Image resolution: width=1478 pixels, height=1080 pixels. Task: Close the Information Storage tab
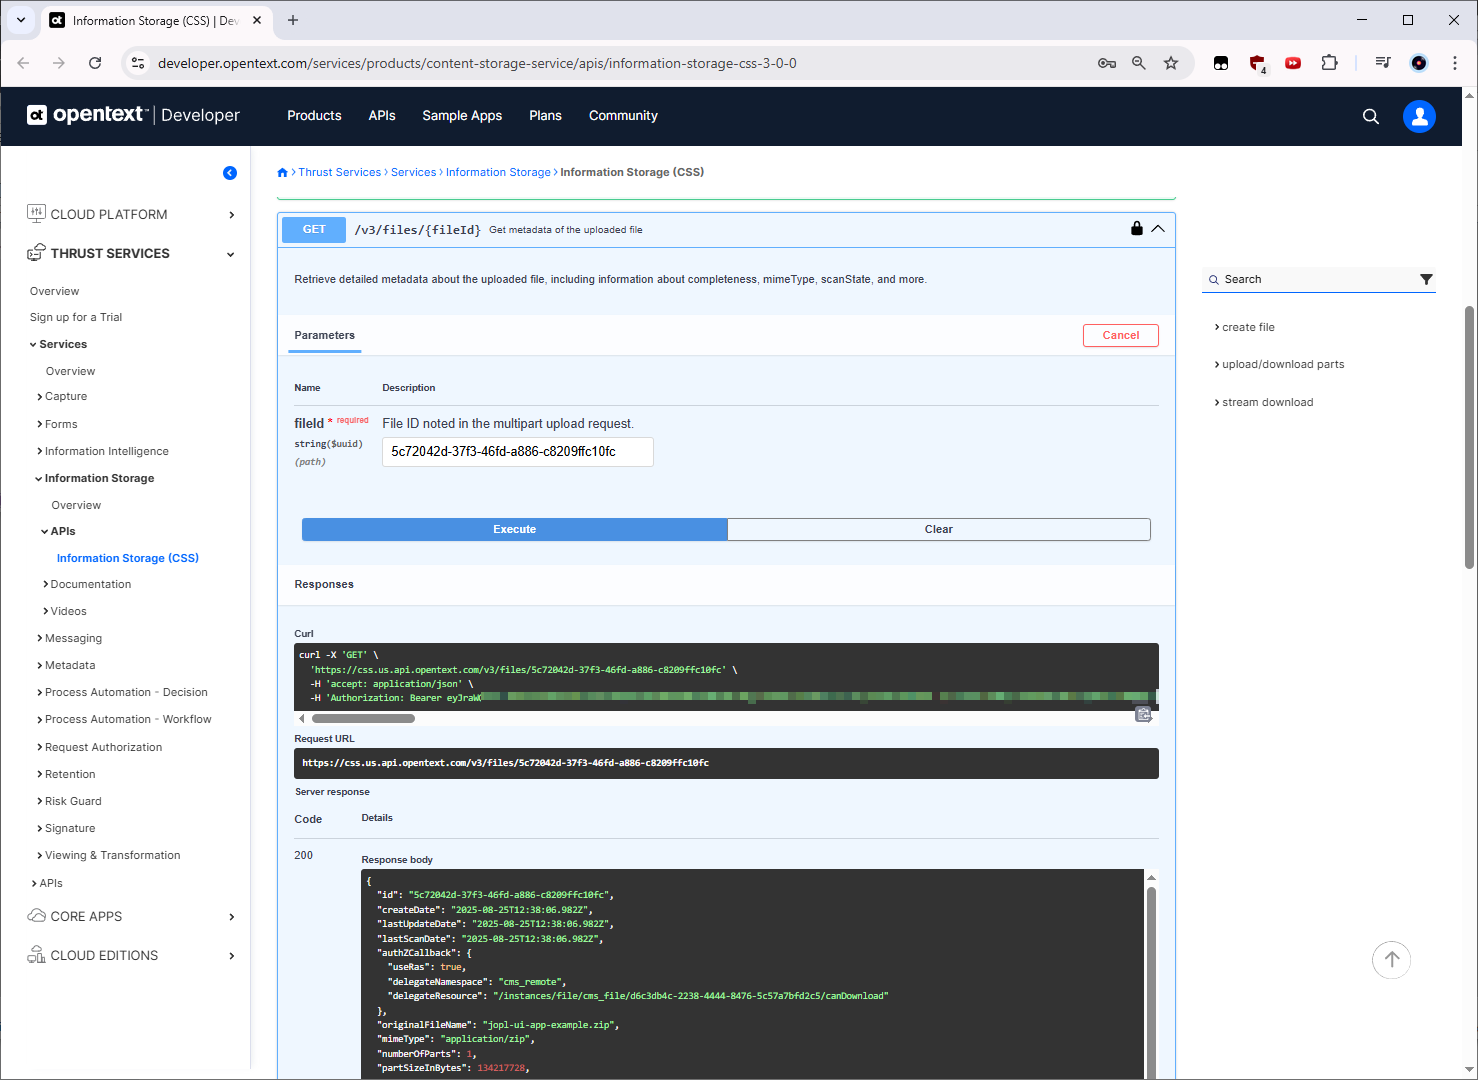(257, 20)
